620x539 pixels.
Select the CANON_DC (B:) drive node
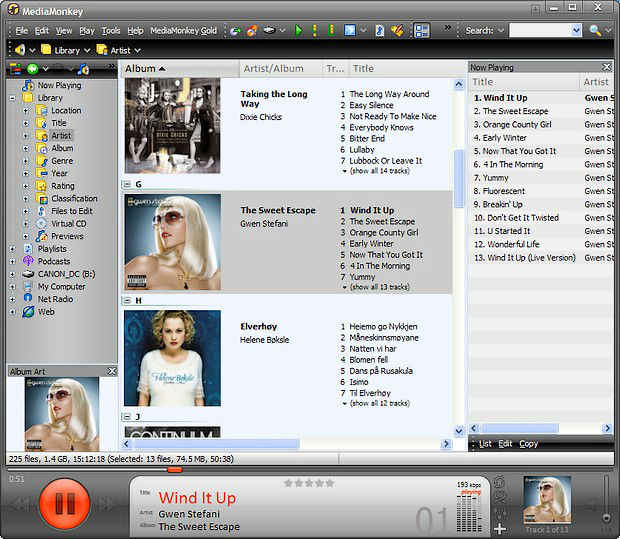(66, 274)
